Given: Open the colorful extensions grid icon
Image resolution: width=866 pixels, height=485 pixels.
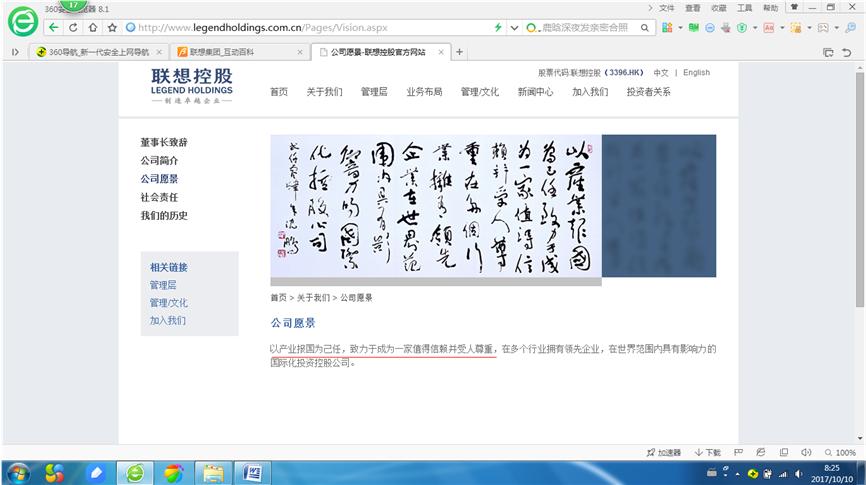Looking at the screenshot, I should click(667, 28).
